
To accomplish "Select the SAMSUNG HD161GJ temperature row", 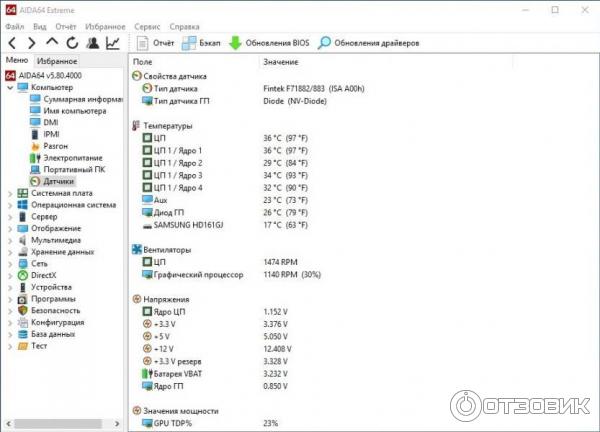I will click(x=225, y=225).
